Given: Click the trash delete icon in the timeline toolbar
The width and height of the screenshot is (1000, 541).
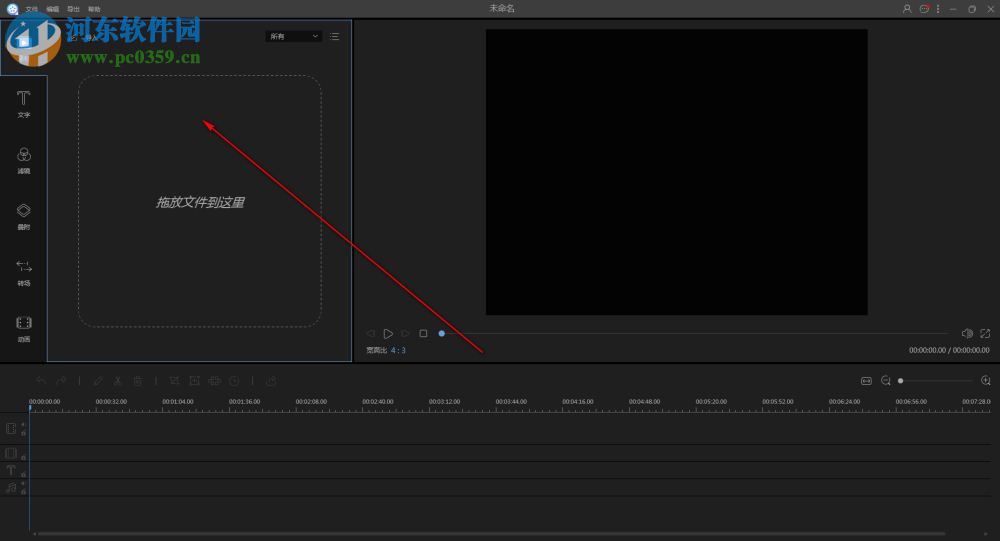Looking at the screenshot, I should coord(137,381).
